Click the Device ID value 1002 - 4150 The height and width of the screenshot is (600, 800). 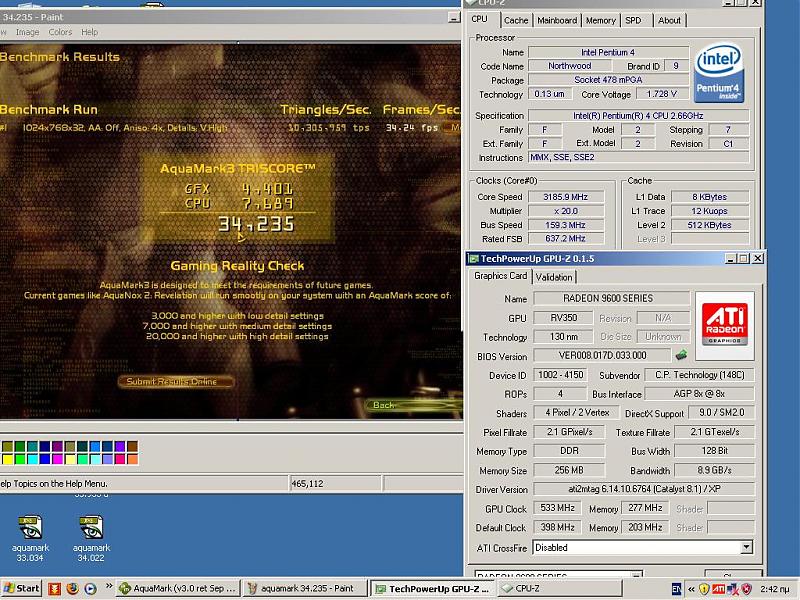[x=560, y=375]
